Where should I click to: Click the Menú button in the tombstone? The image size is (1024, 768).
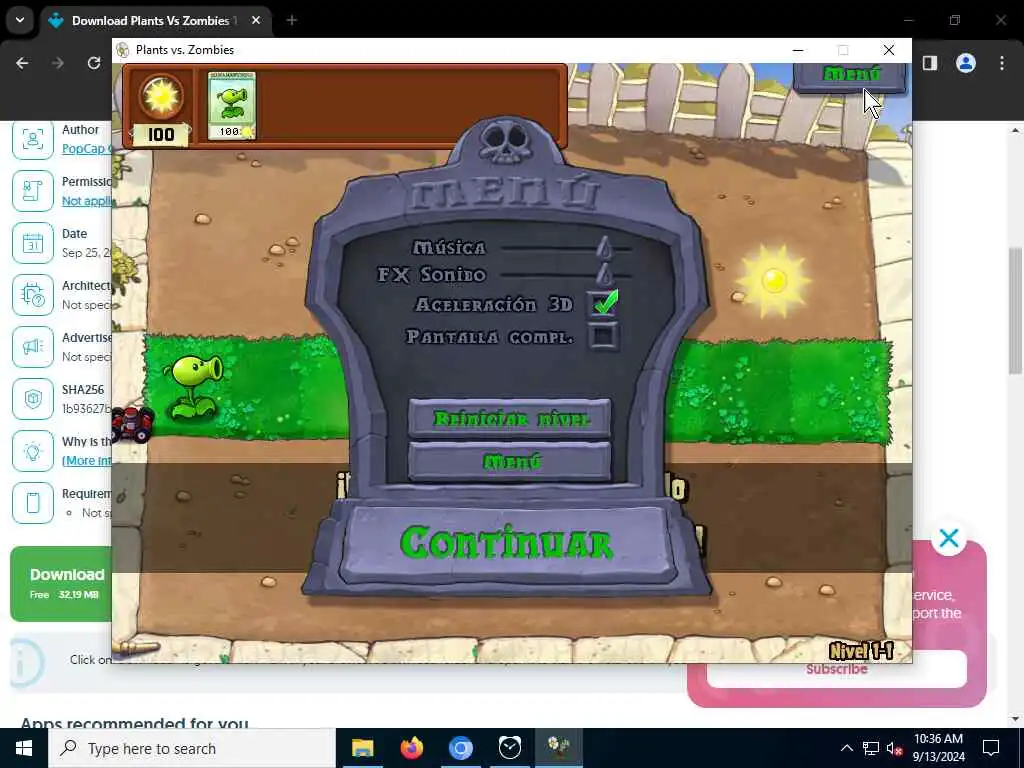coord(509,462)
